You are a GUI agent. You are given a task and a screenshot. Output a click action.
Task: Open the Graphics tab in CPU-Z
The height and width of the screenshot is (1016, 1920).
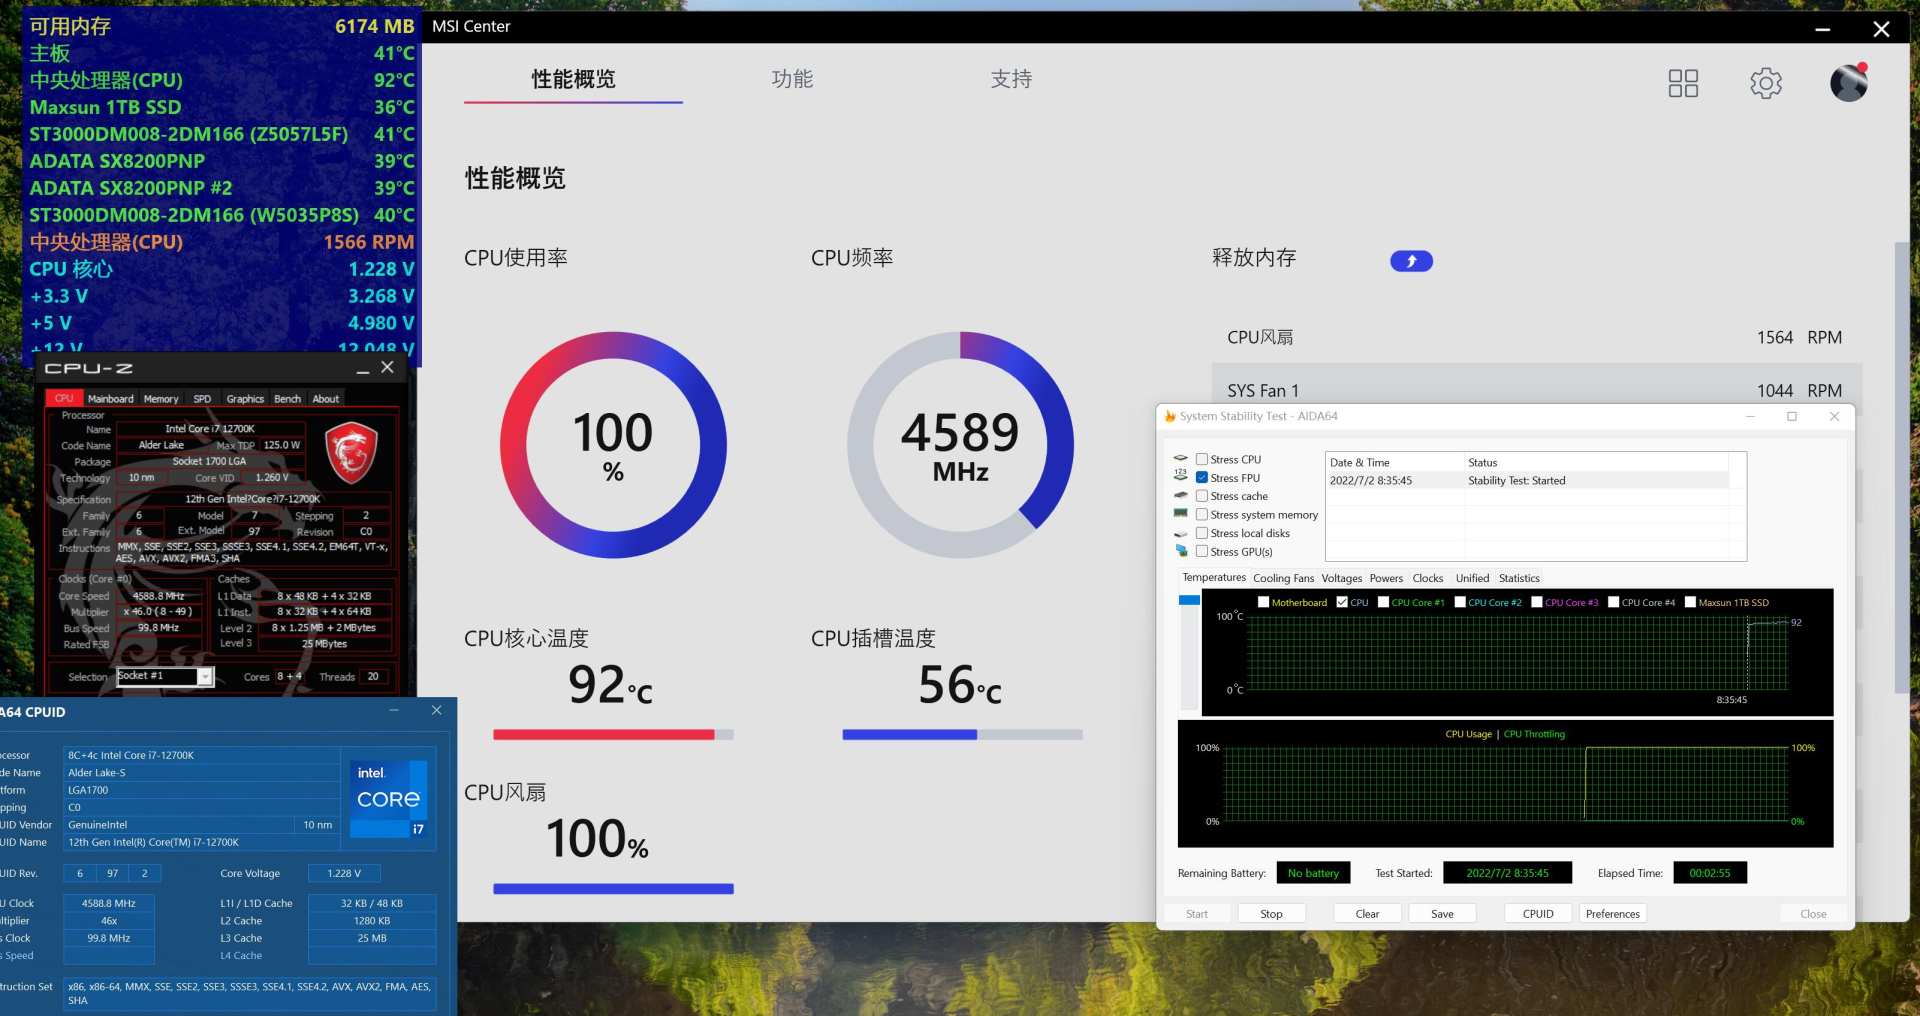[x=245, y=399]
